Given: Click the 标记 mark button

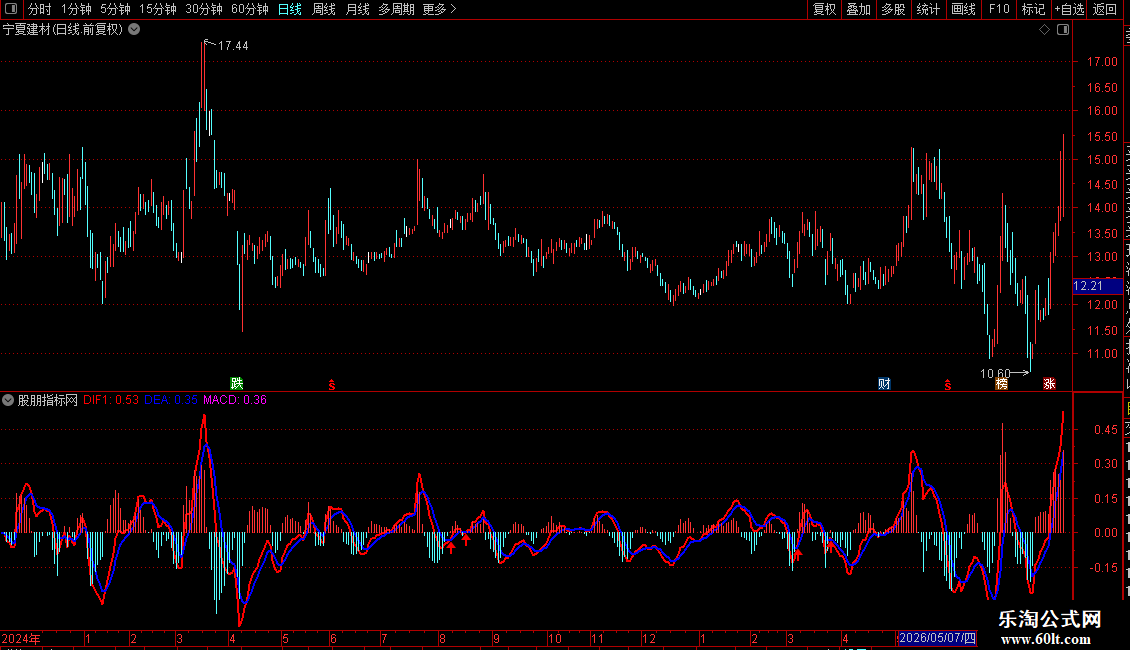Looking at the screenshot, I should 1033,9.
